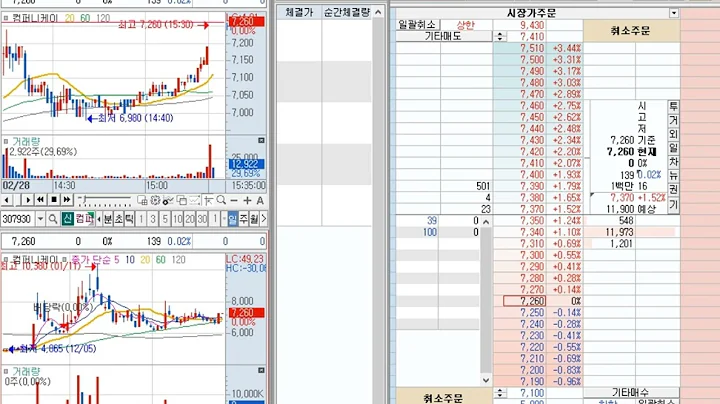Click the order list scroll-up arrow

click(486, 221)
